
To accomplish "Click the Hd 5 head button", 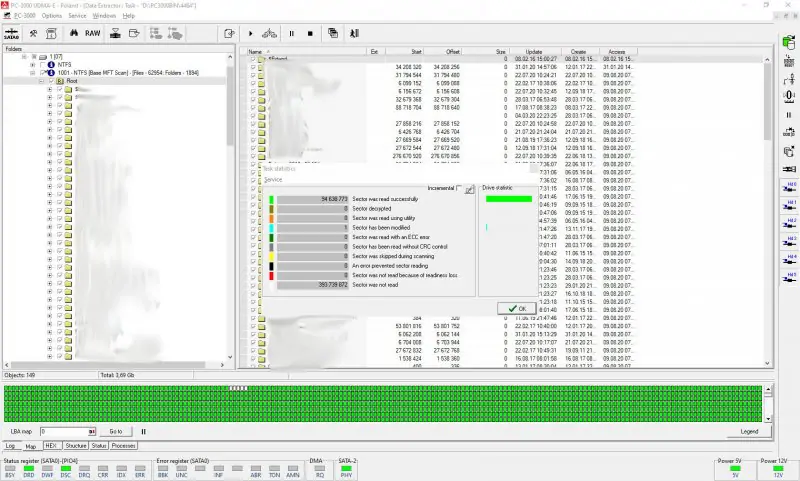I will (789, 277).
